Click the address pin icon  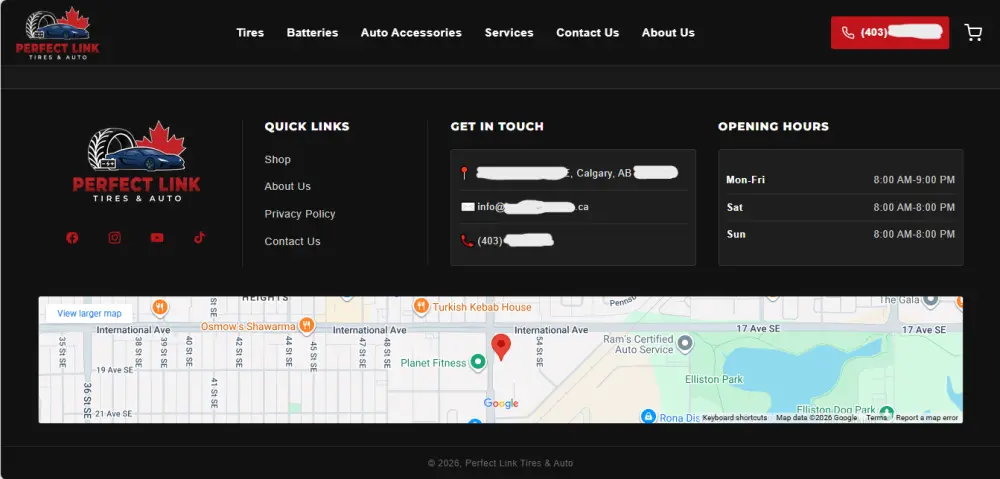pyautogui.click(x=464, y=173)
